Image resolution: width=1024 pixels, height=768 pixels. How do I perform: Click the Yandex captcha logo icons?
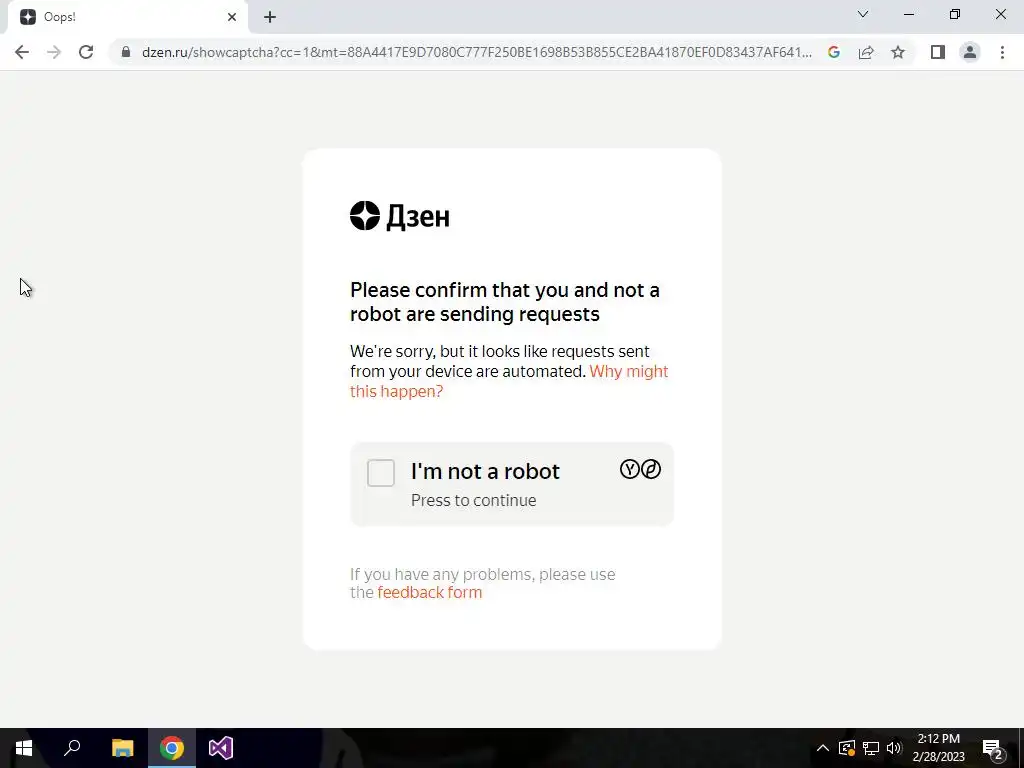coord(640,469)
